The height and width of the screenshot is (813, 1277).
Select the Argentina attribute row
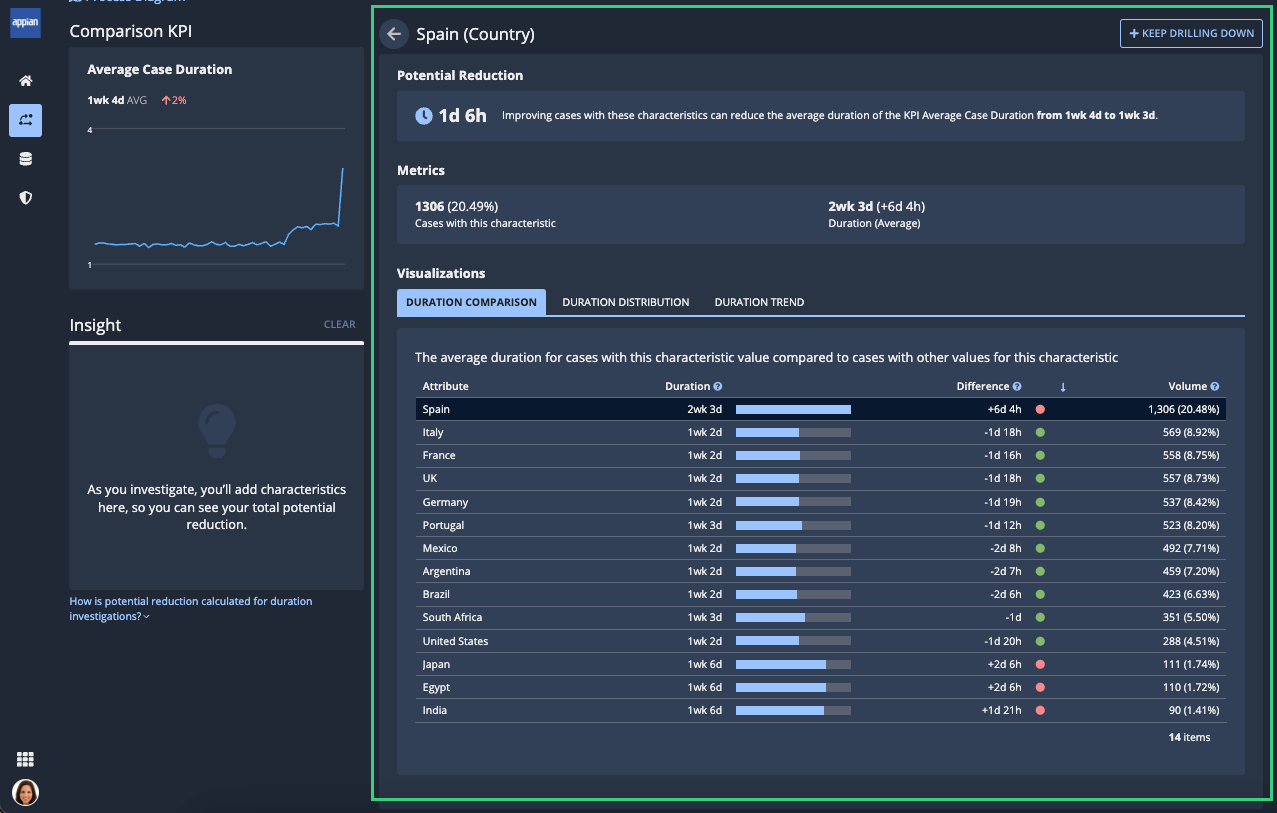(x=821, y=571)
